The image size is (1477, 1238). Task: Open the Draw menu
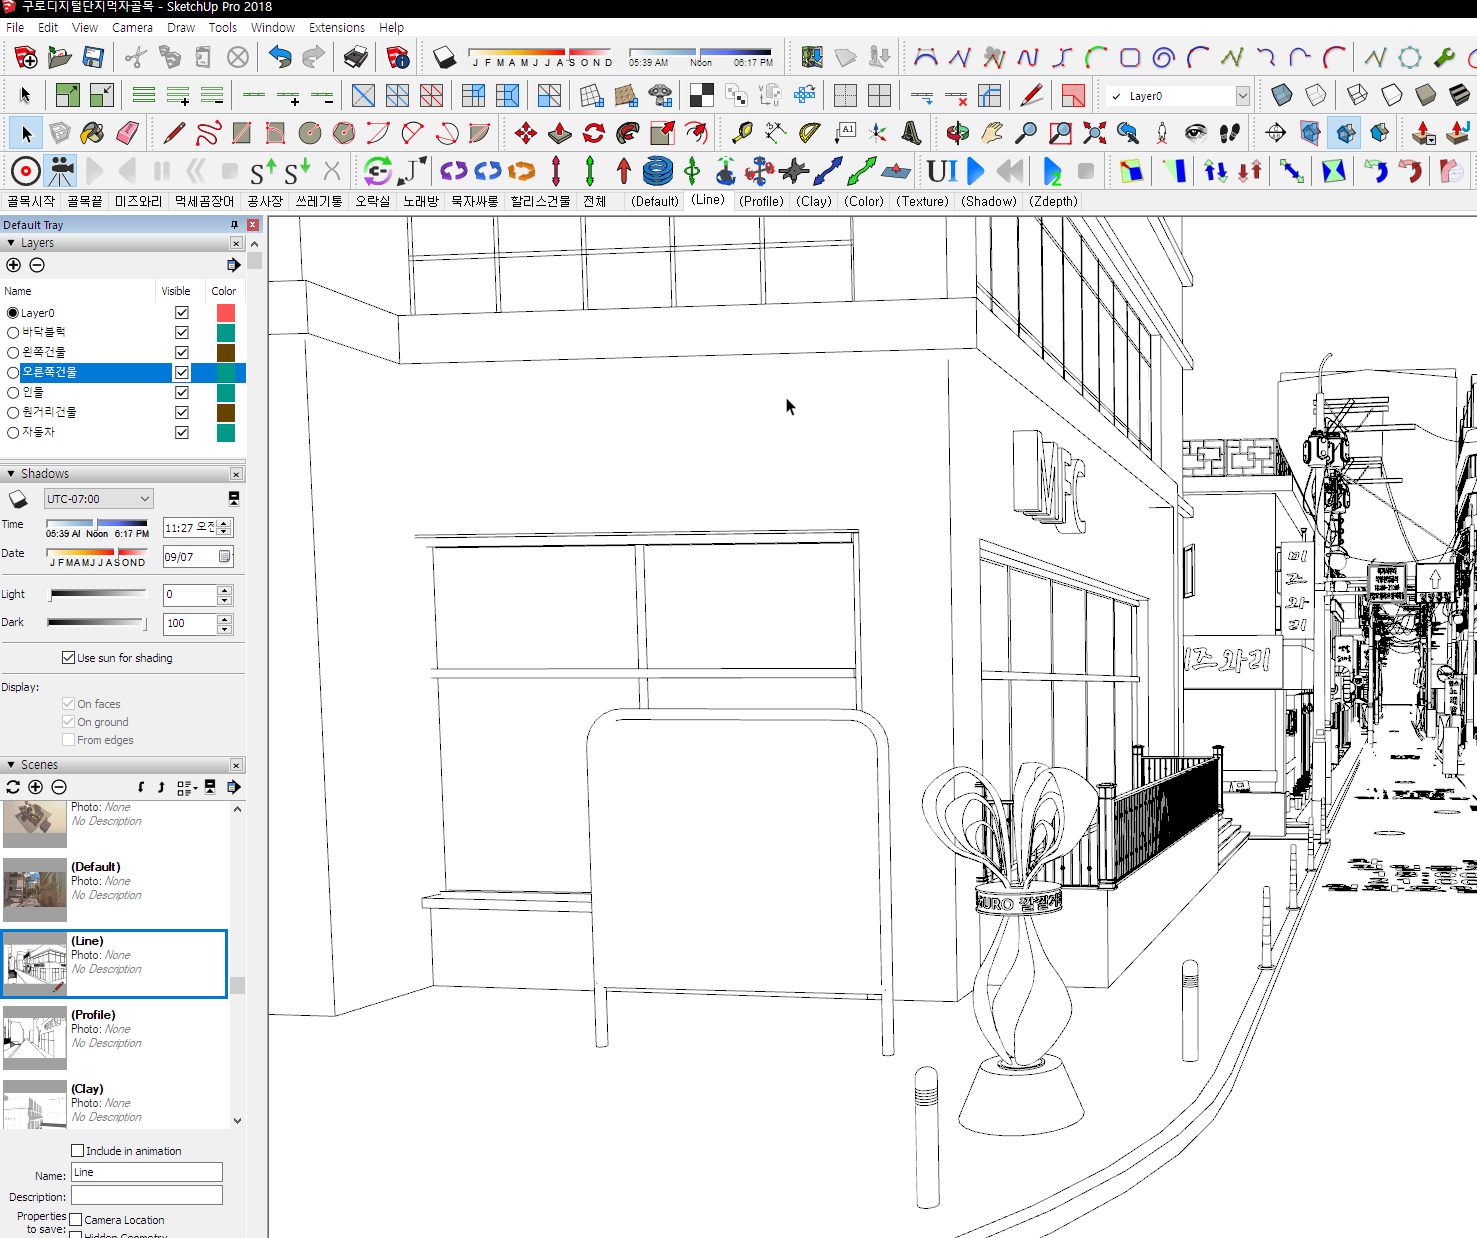pos(181,27)
